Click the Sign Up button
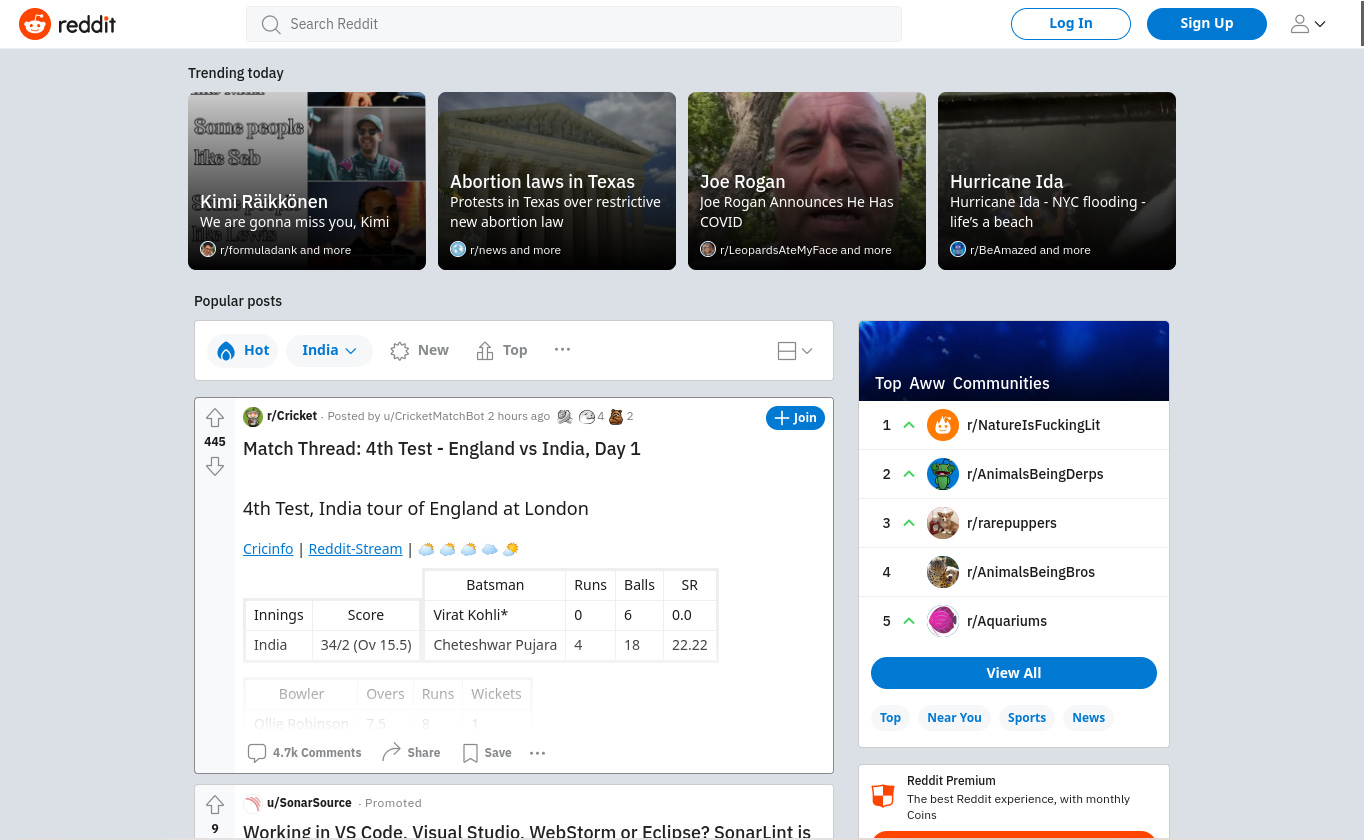The image size is (1364, 840). (x=1207, y=24)
